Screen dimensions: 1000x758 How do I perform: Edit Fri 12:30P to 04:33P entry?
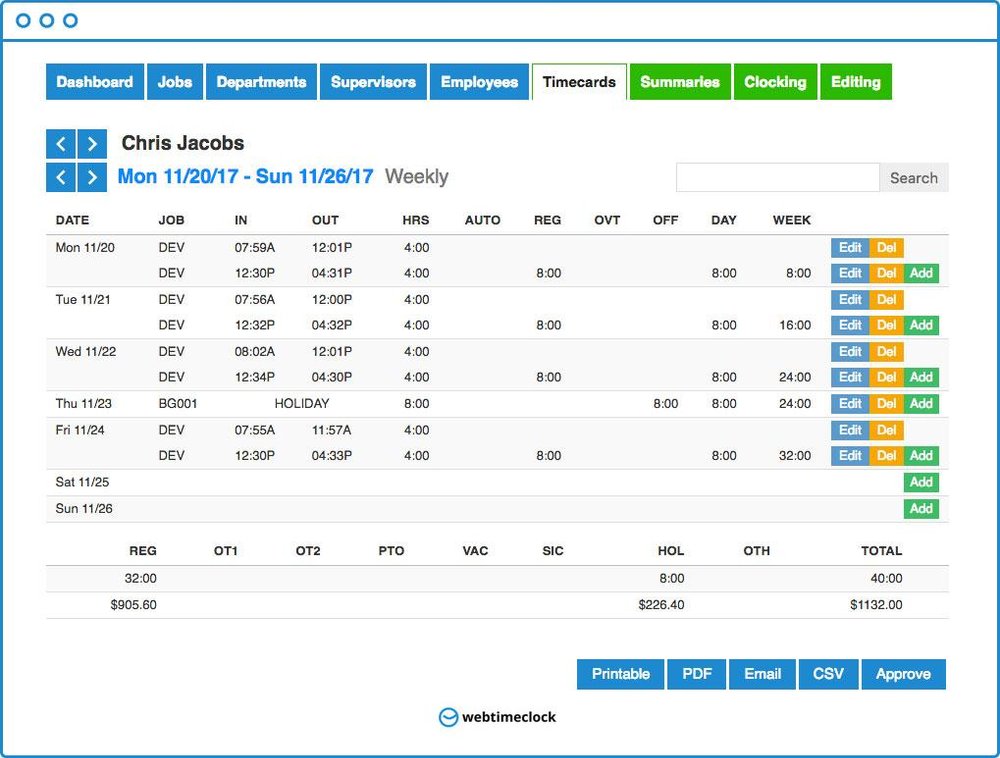(x=849, y=455)
